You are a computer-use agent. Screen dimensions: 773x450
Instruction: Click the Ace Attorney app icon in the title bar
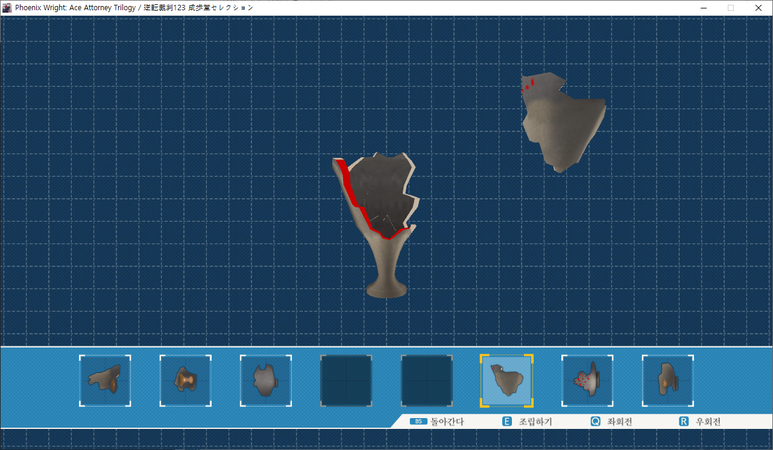[x=7, y=7]
